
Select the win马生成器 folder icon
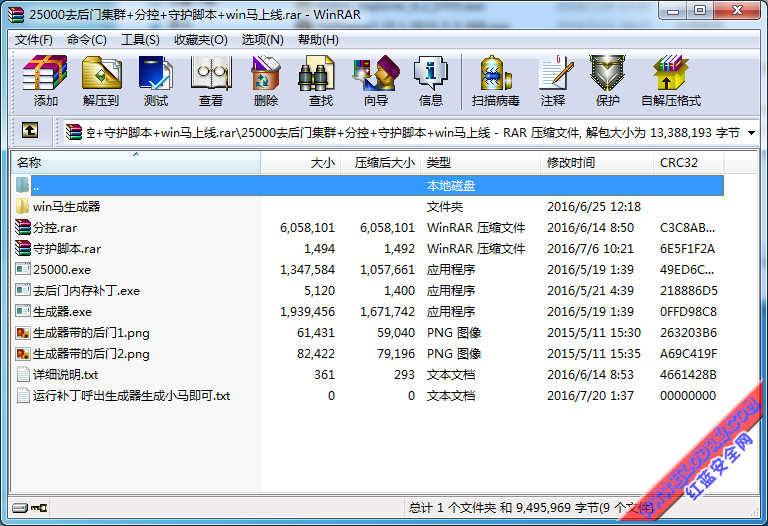22,206
